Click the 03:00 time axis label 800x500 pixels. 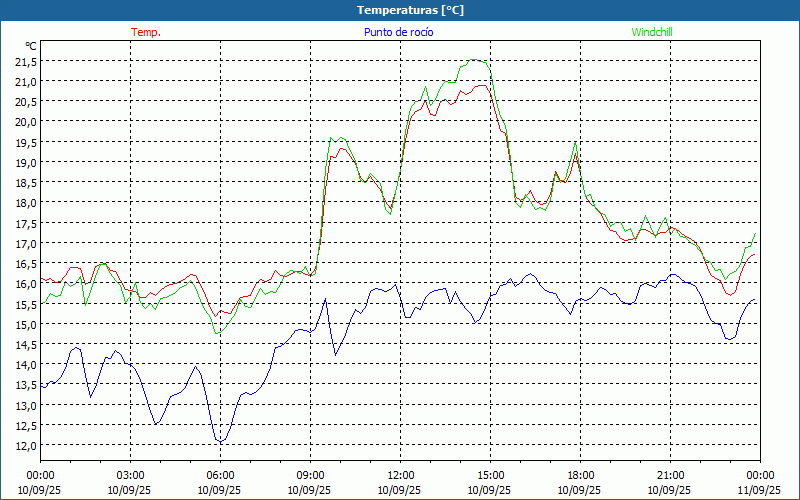[x=130, y=475]
